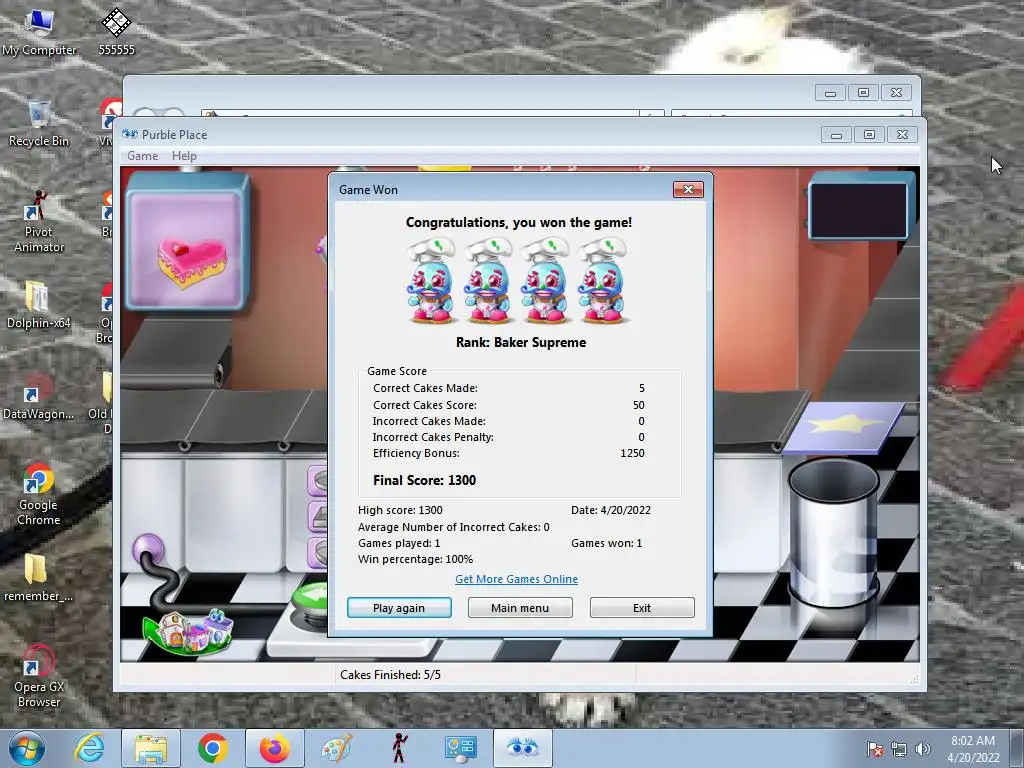Maximize the Purble Place window

(x=869, y=135)
